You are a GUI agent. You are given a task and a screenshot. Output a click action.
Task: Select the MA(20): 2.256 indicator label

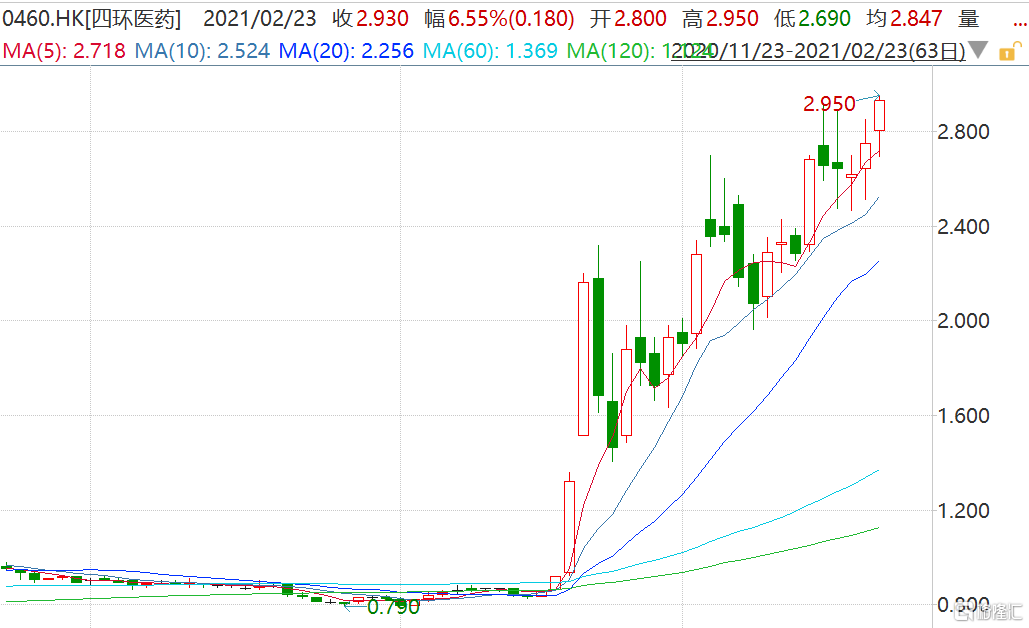(x=346, y=51)
